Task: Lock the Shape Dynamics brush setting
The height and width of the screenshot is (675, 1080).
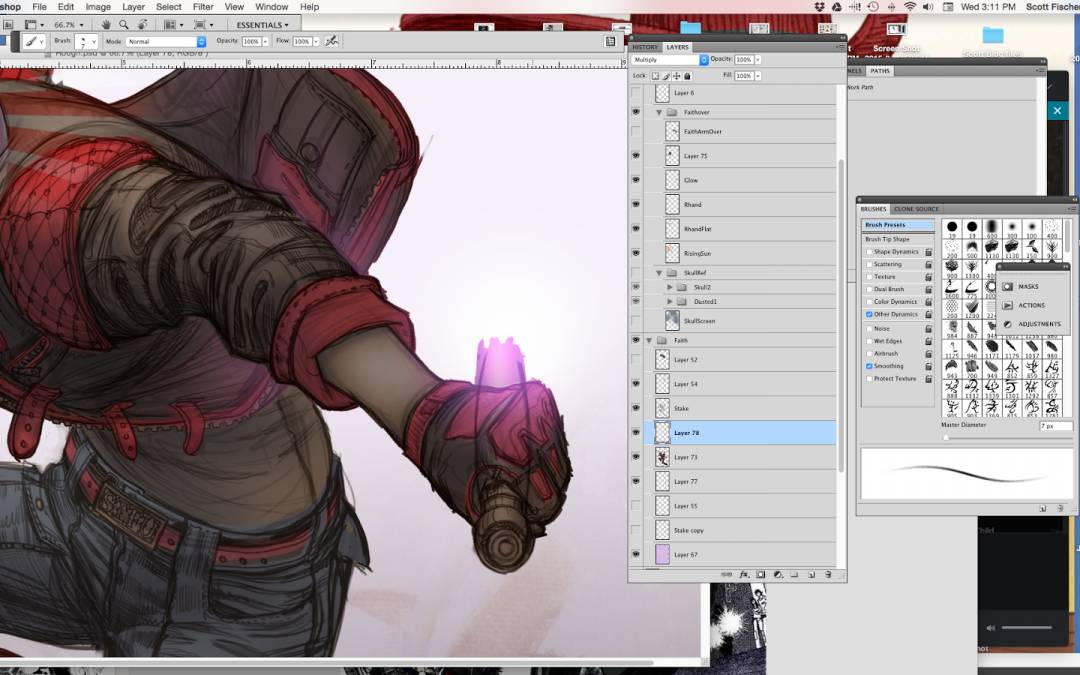Action: [x=928, y=252]
